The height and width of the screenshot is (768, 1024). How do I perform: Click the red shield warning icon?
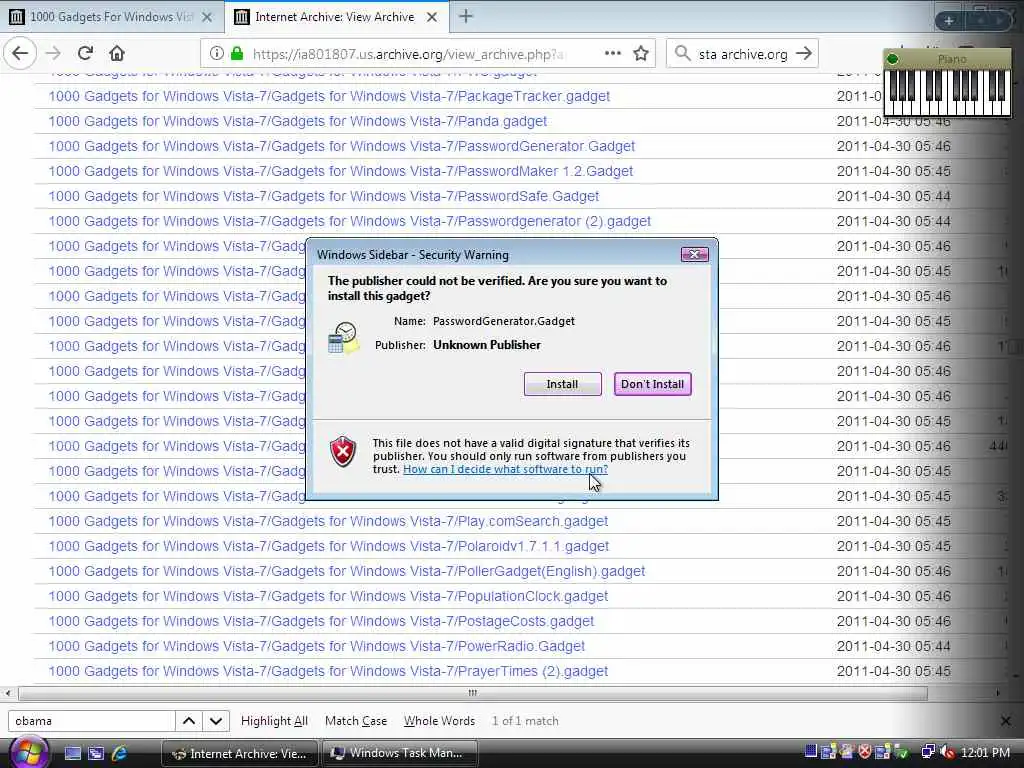343,452
